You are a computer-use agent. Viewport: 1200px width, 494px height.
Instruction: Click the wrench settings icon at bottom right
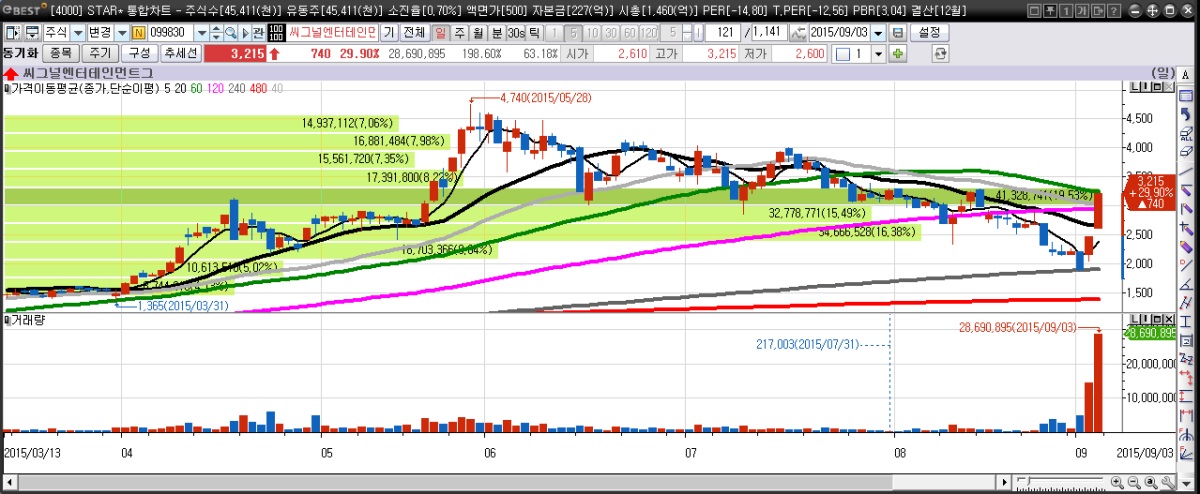click(1168, 482)
